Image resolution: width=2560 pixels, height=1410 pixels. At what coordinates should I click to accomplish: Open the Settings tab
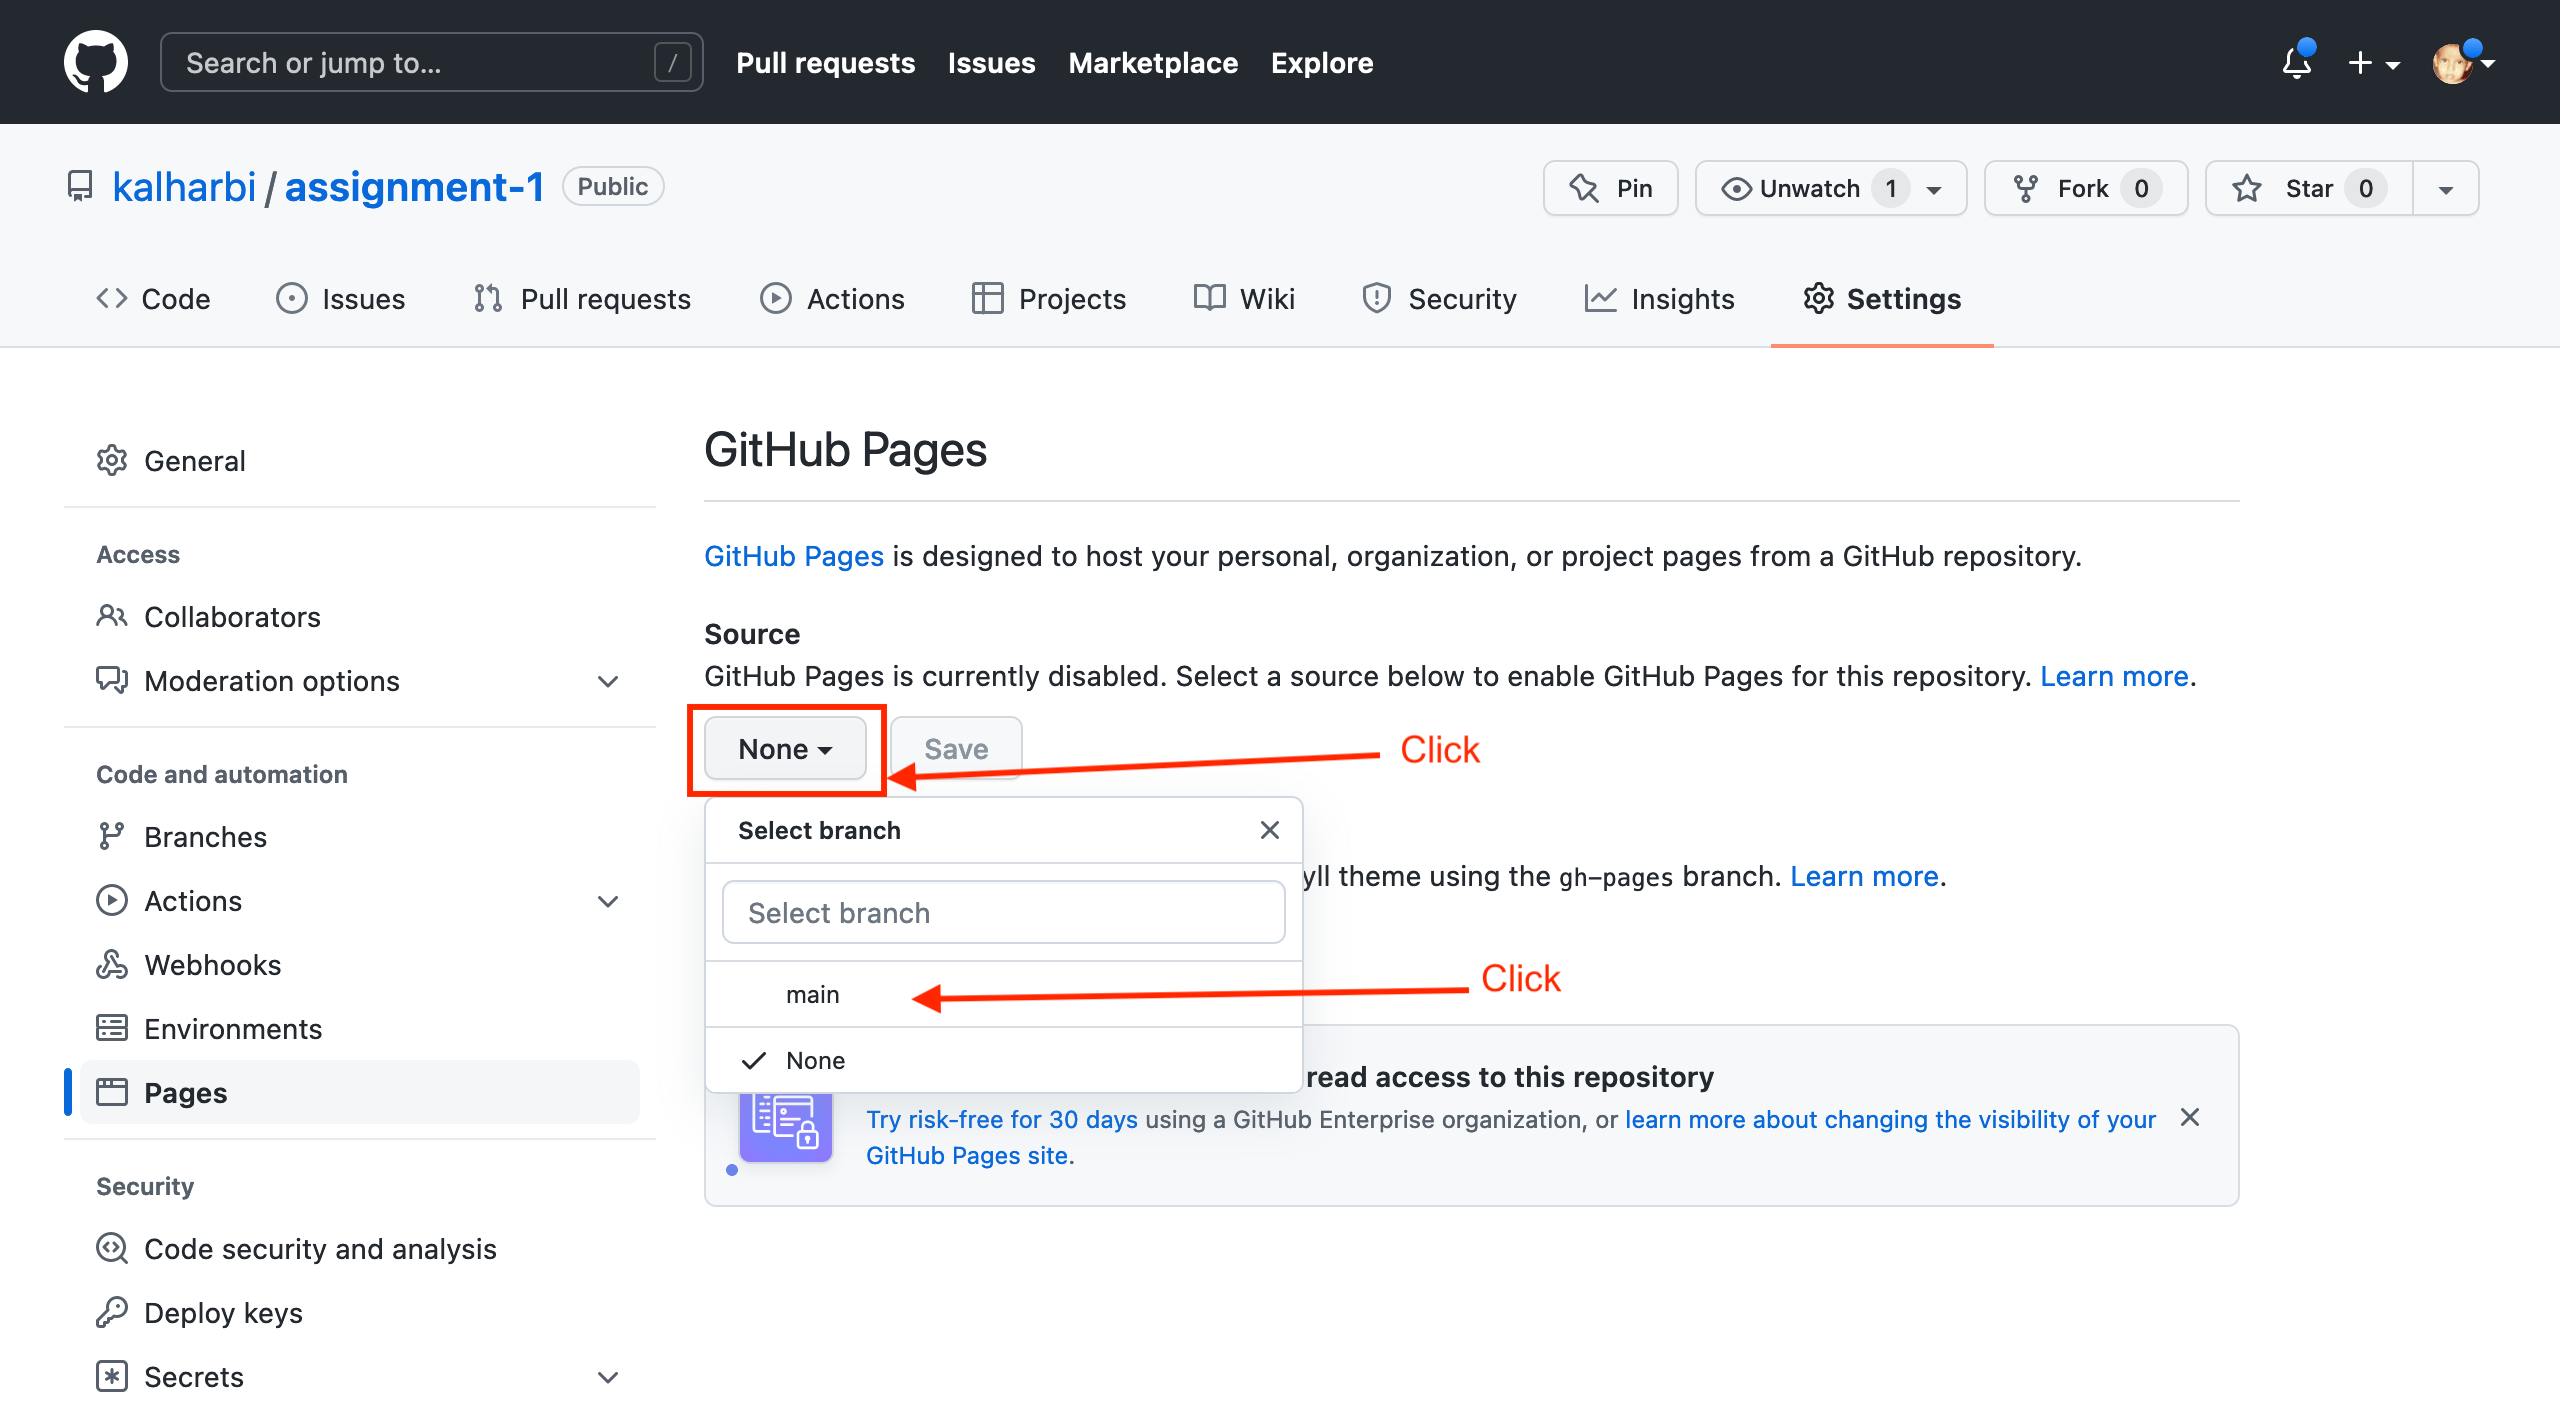[1882, 298]
